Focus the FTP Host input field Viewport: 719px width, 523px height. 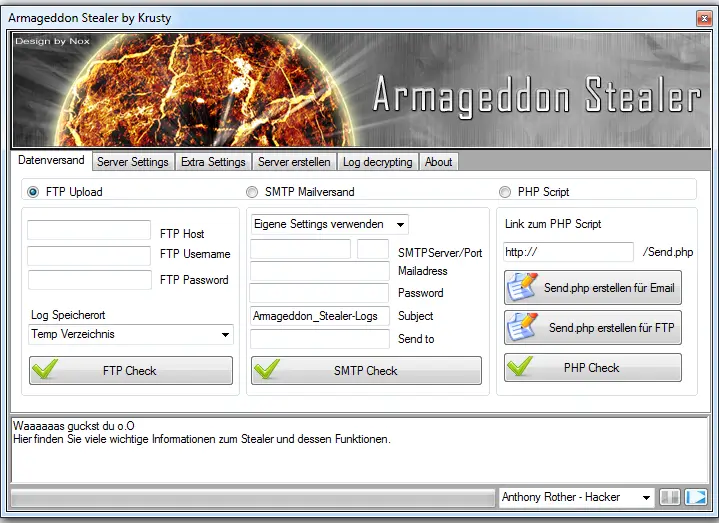(x=89, y=230)
